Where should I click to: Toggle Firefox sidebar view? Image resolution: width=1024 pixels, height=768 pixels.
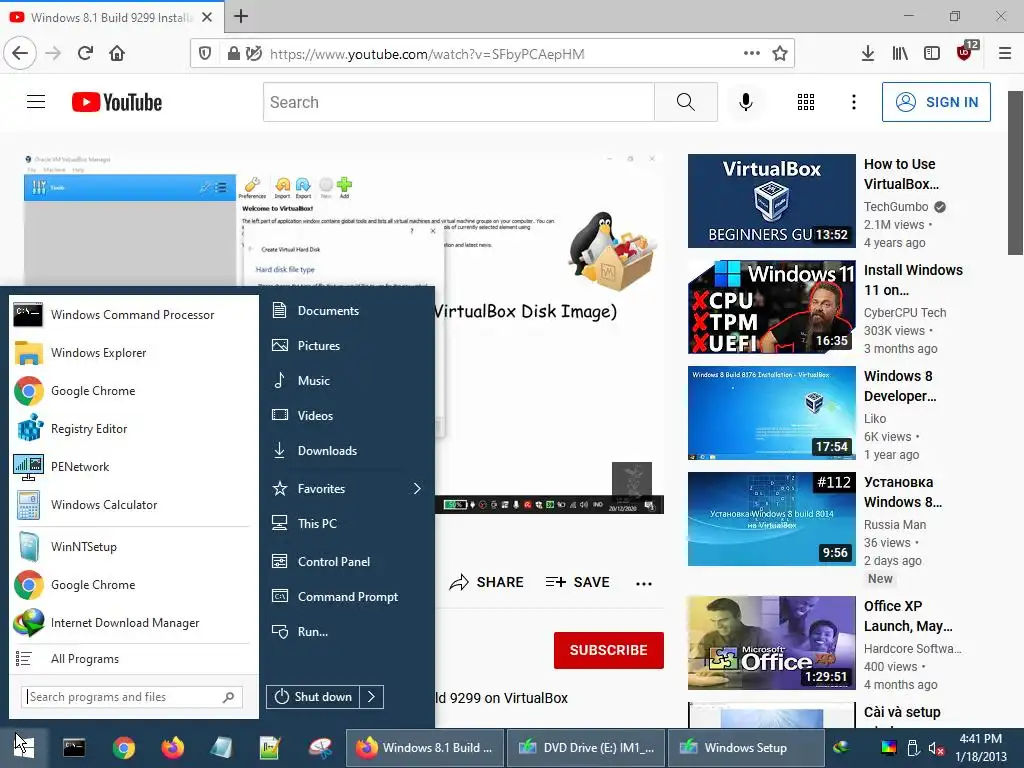[x=932, y=53]
